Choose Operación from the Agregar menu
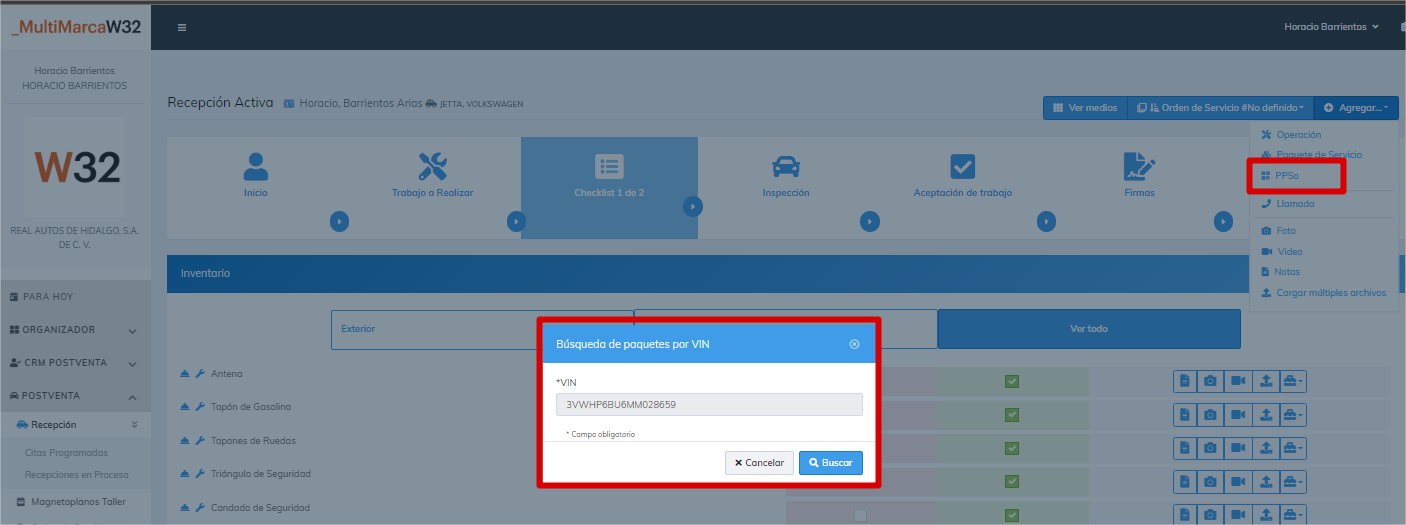 [1292, 135]
